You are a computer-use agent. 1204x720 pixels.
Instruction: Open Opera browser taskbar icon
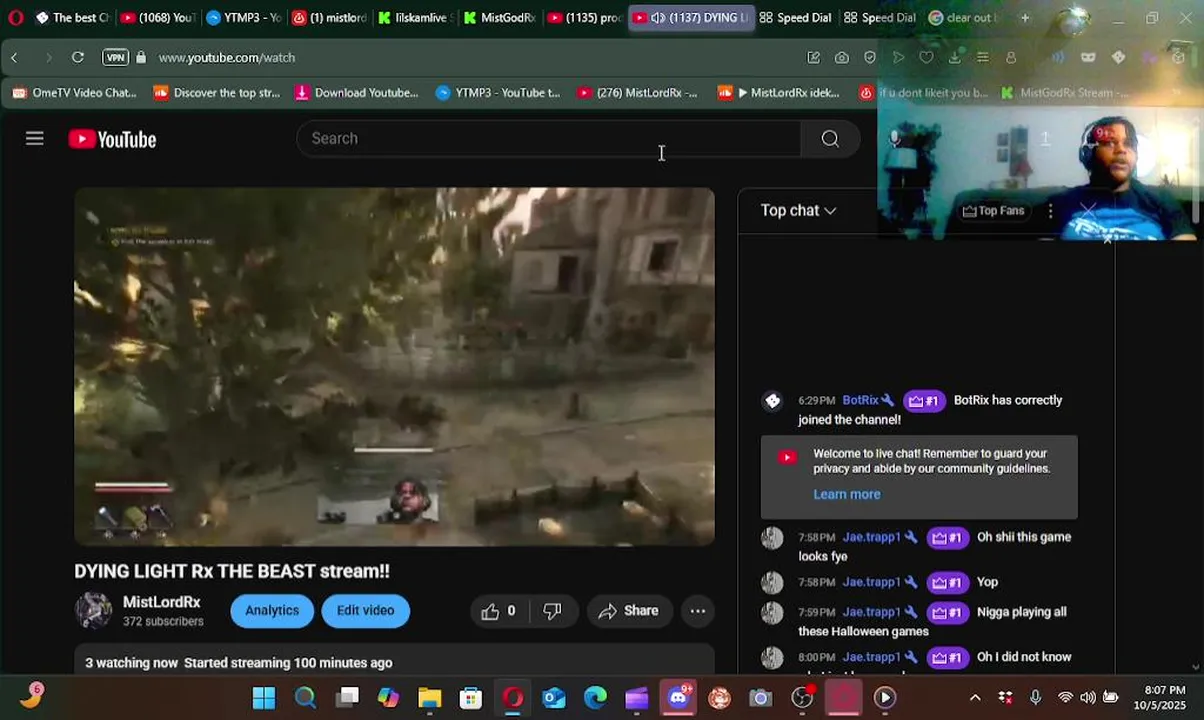click(513, 698)
